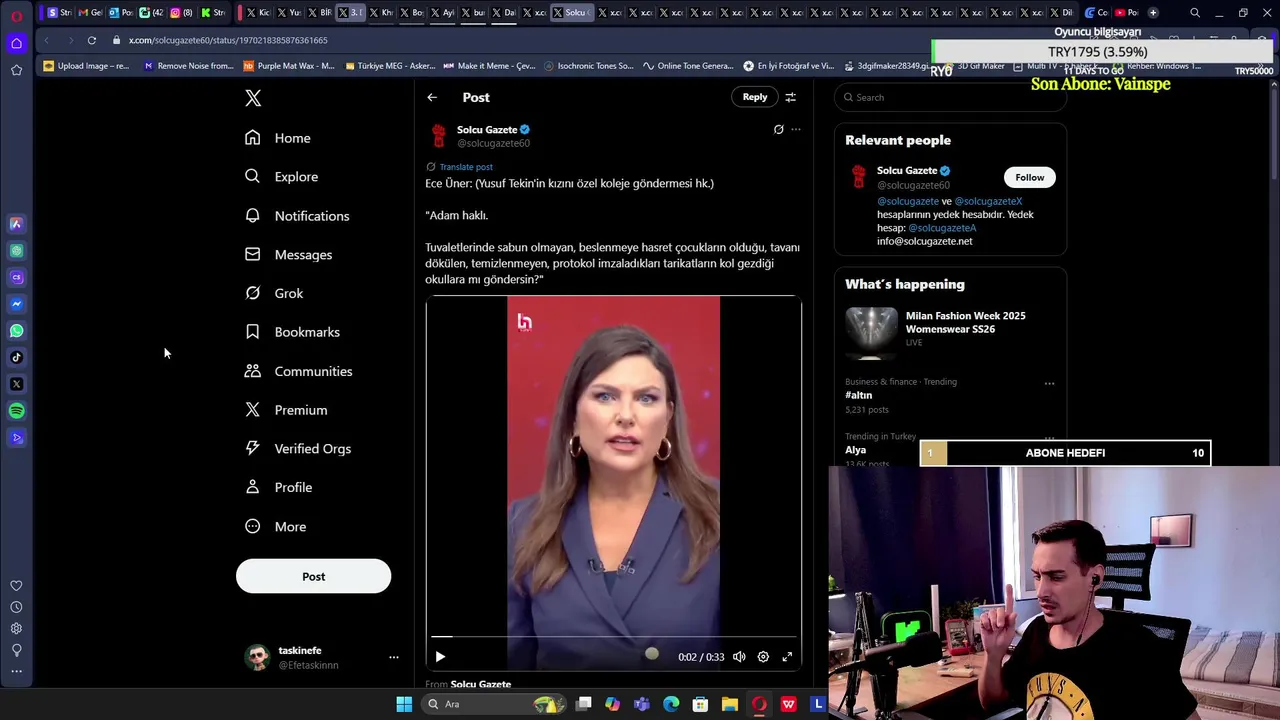The width and height of the screenshot is (1280, 720).
Task: Click inside the X Search field
Action: point(950,97)
